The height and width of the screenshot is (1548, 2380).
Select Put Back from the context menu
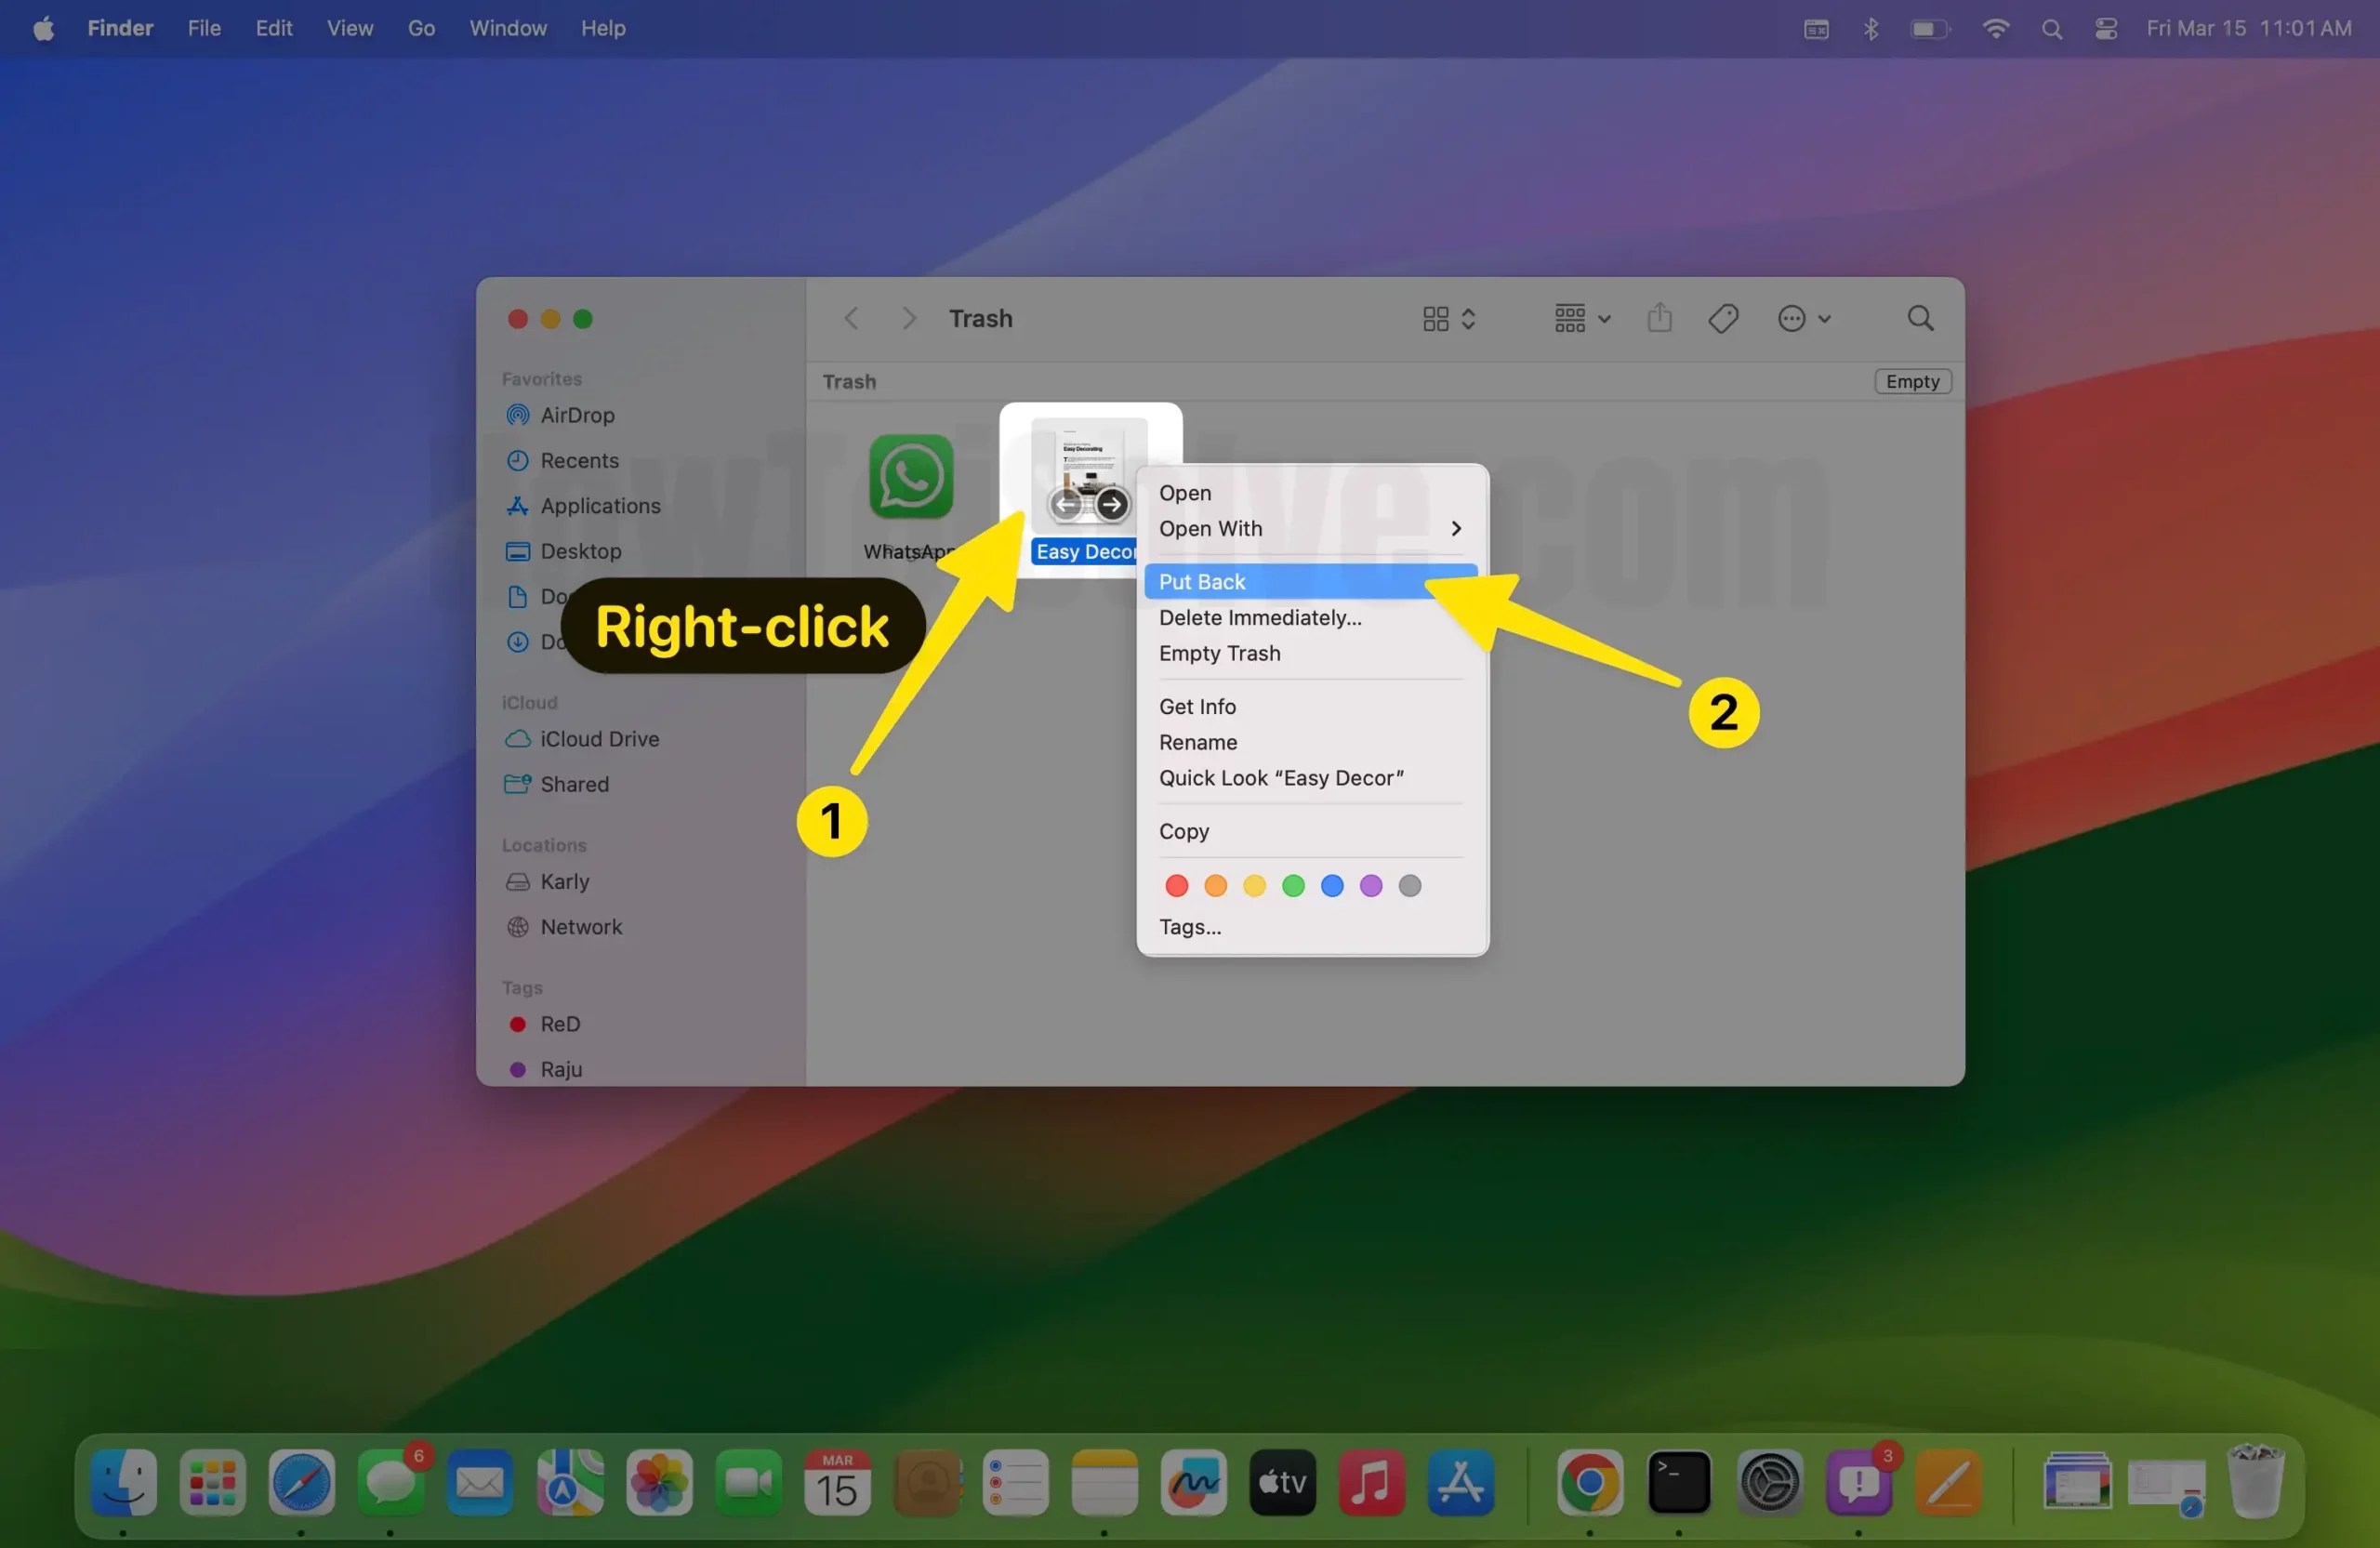pos(1202,581)
